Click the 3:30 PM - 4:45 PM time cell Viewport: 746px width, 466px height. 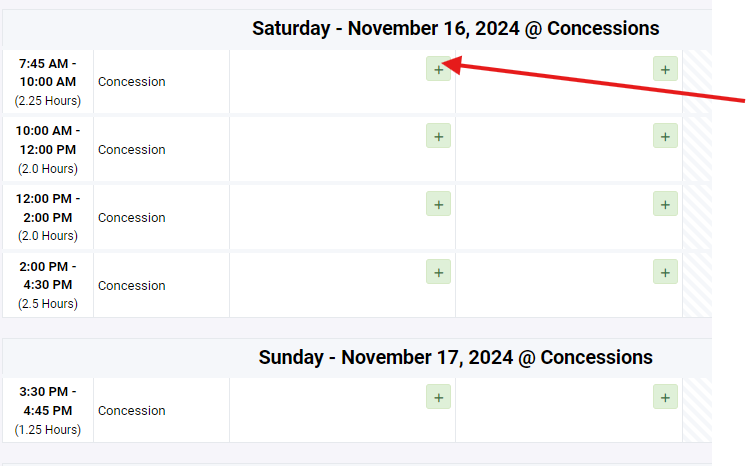coord(48,410)
